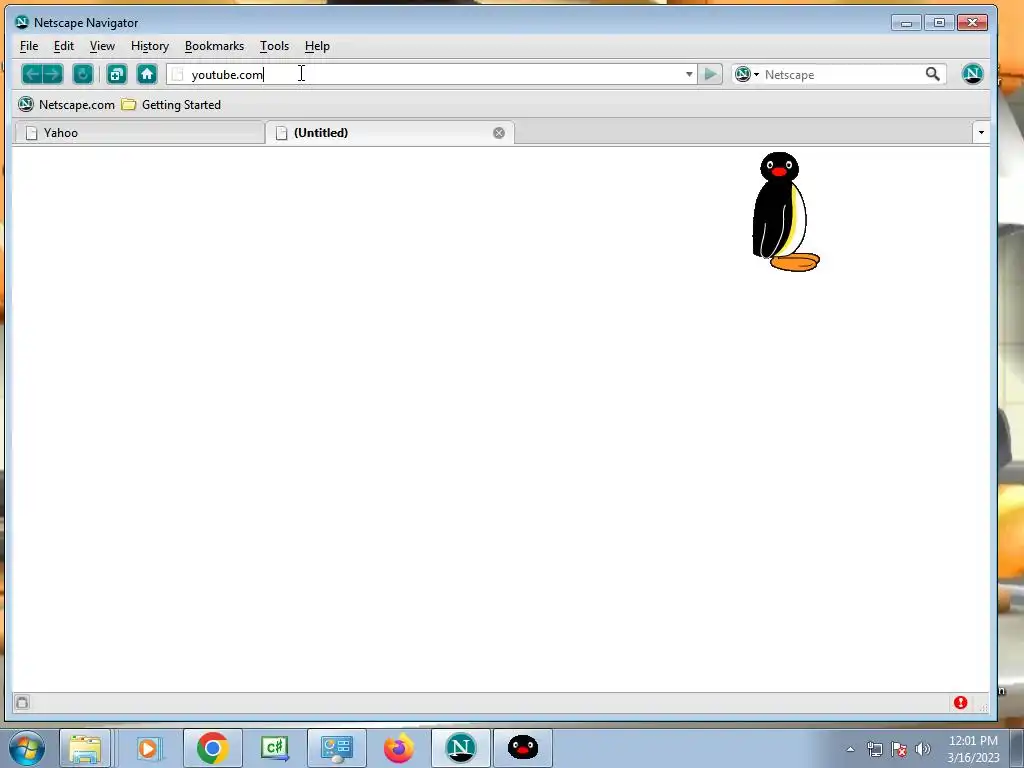This screenshot has width=1024, height=768.
Task: Close the Untitled tab
Action: [499, 133]
